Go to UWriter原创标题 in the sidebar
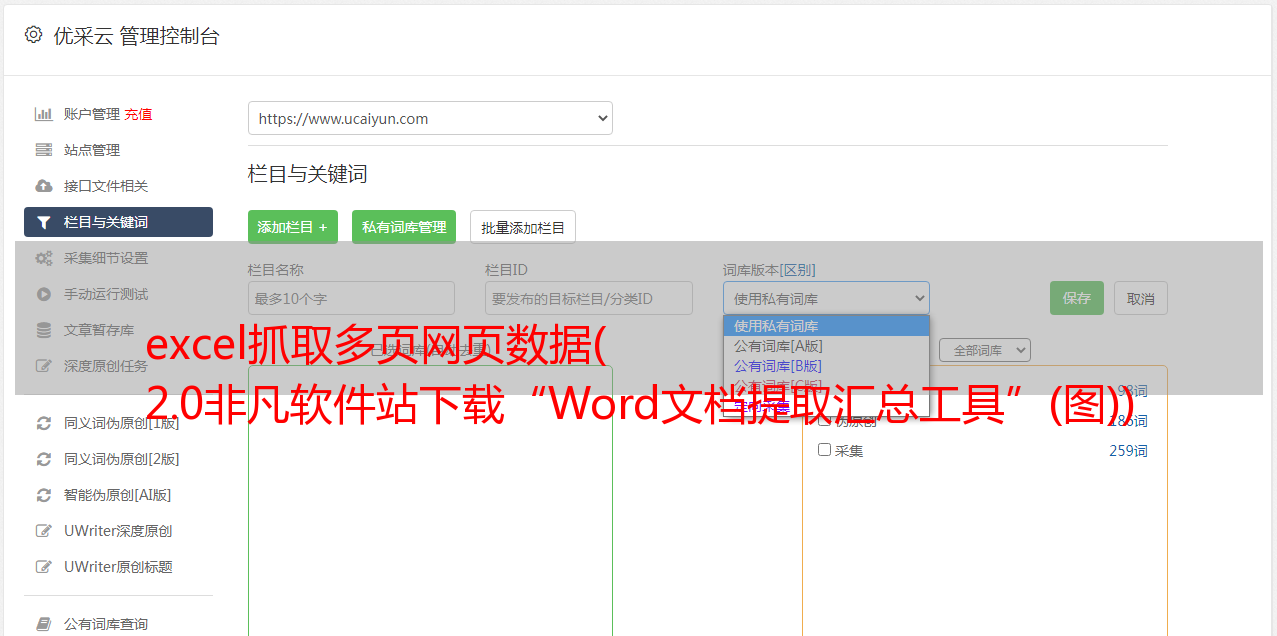 tap(118, 567)
